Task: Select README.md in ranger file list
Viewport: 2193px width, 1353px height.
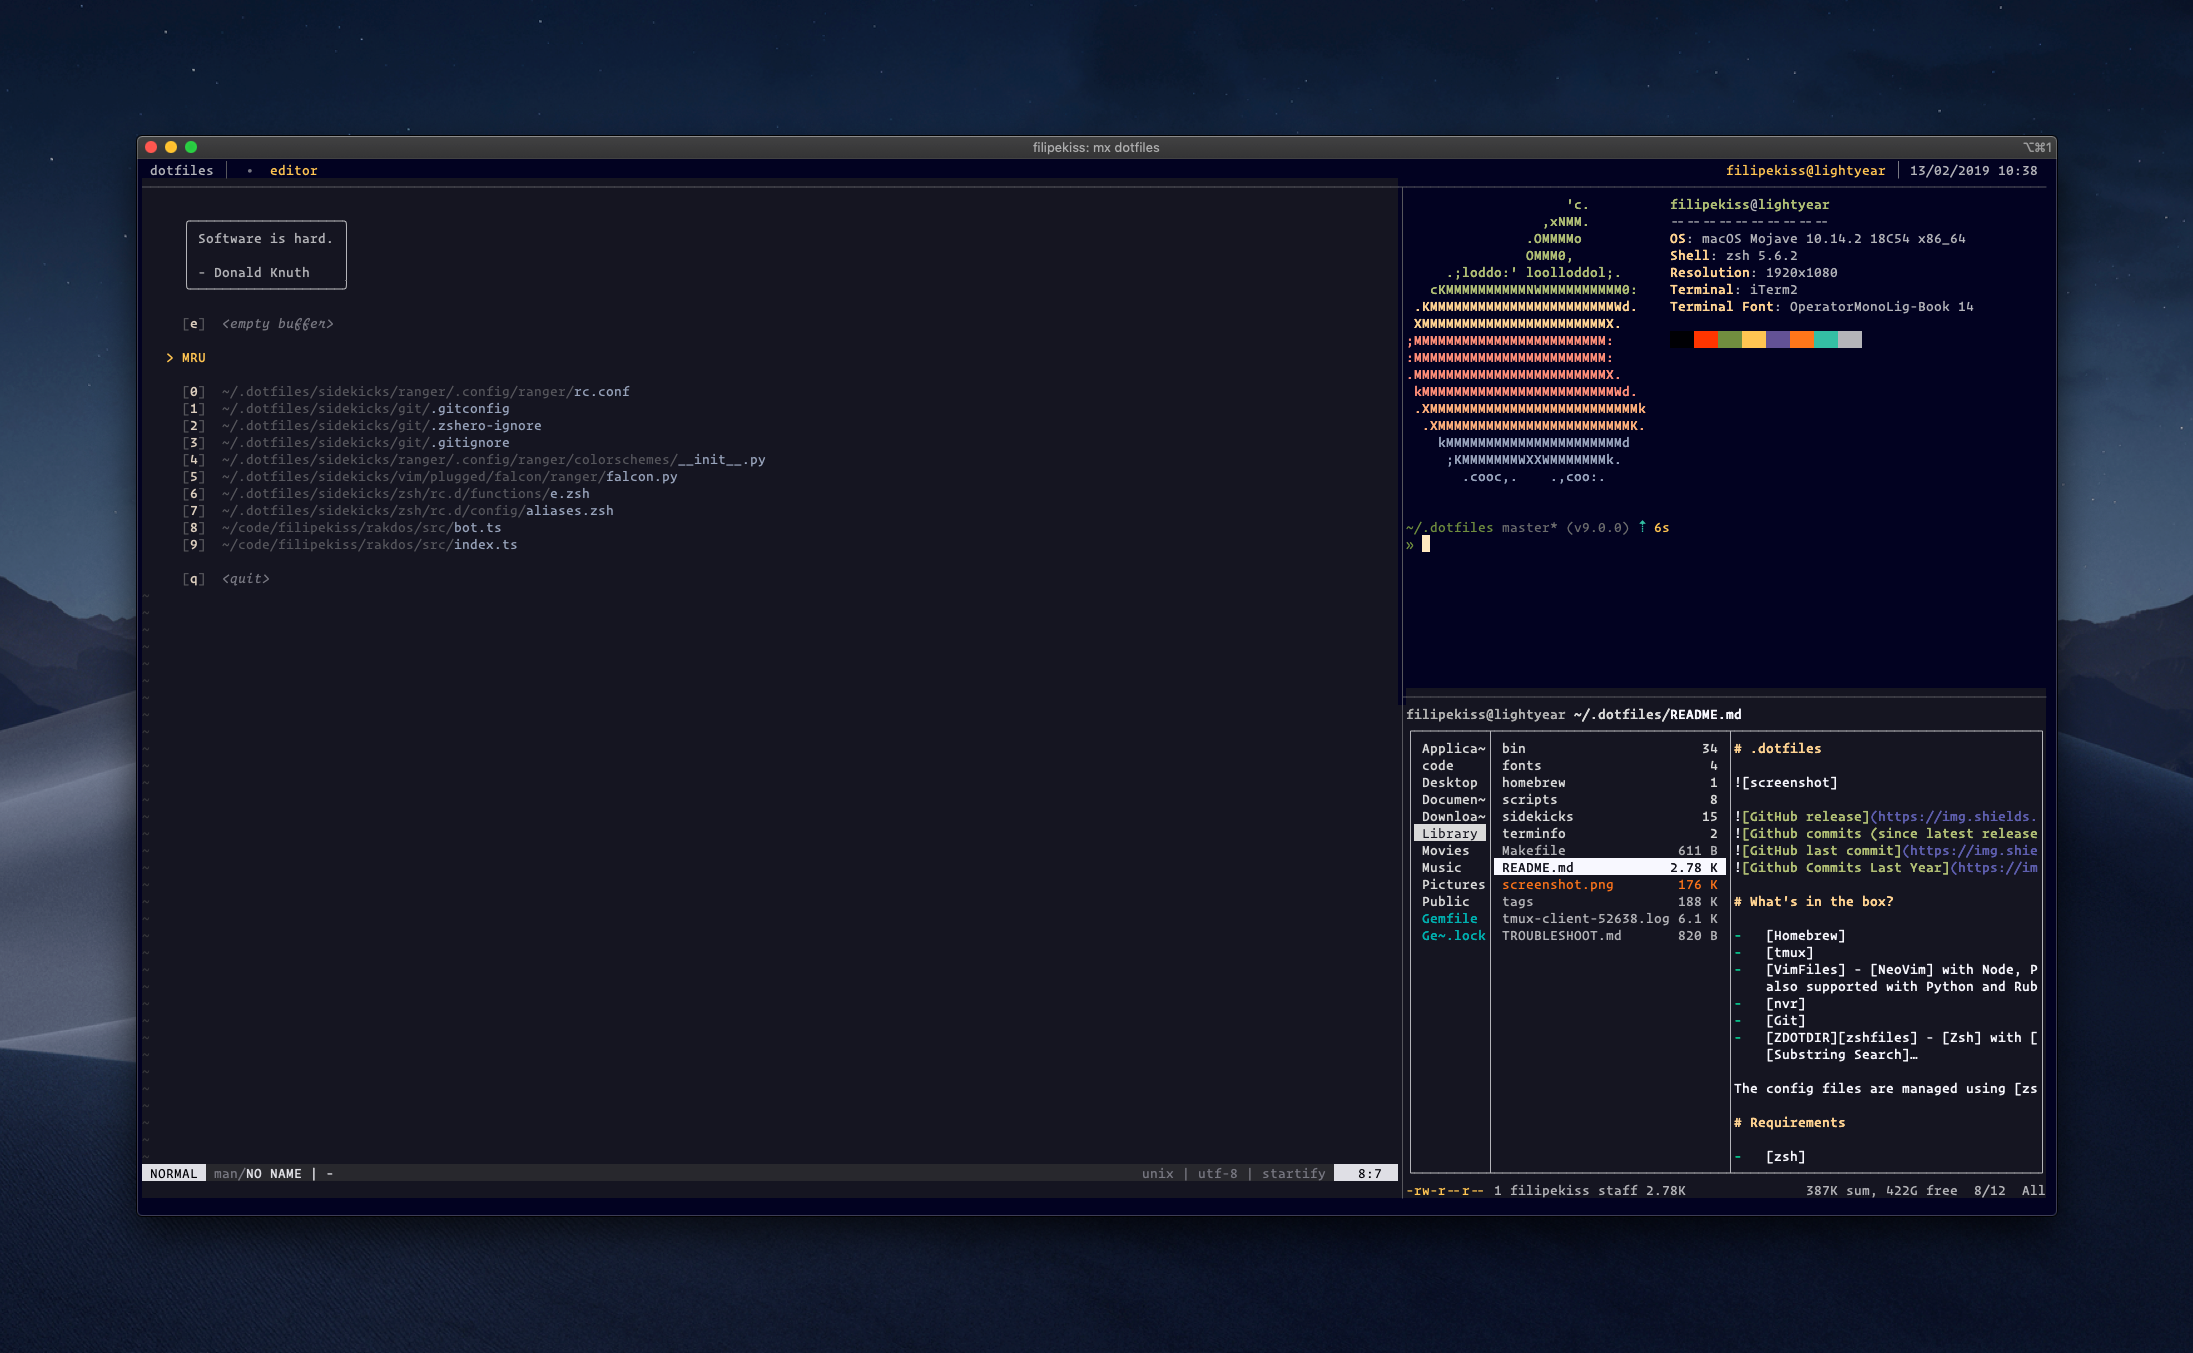Action: point(1537,868)
